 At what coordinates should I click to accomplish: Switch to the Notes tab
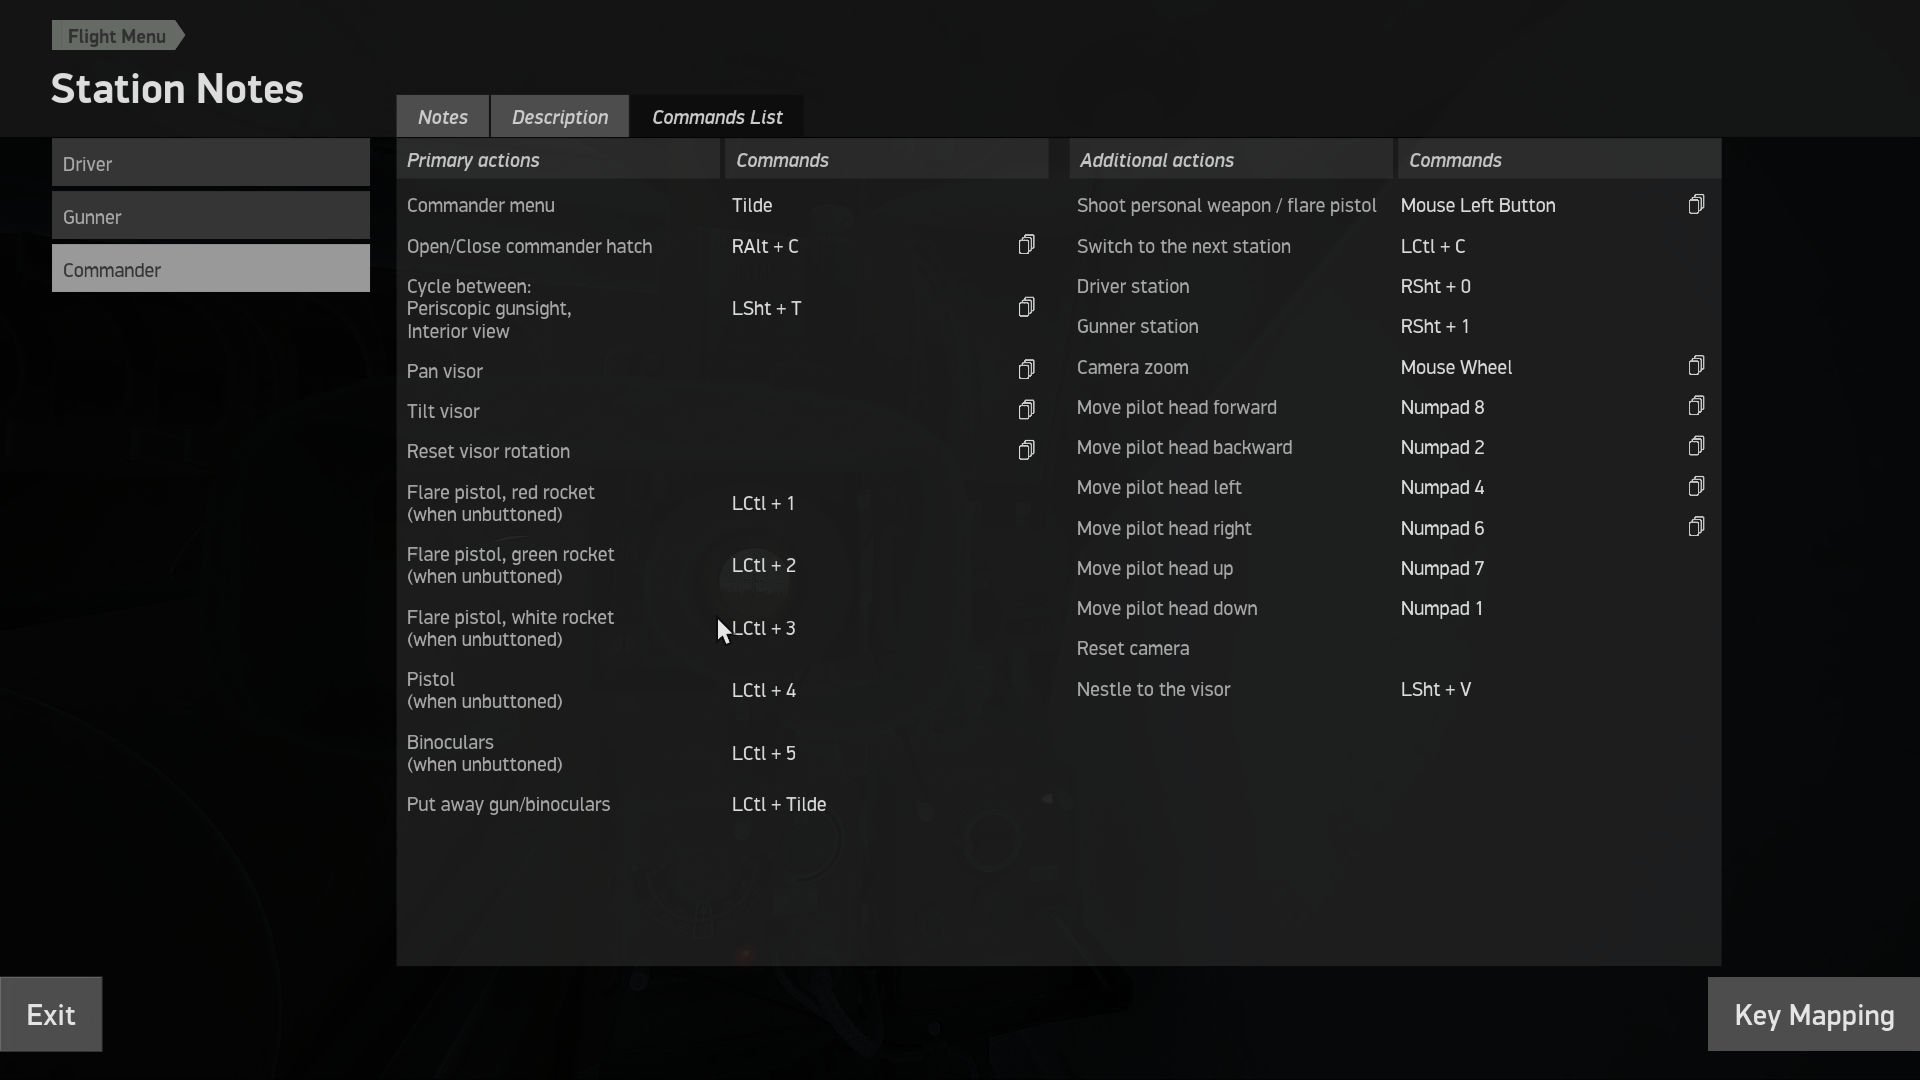[442, 117]
